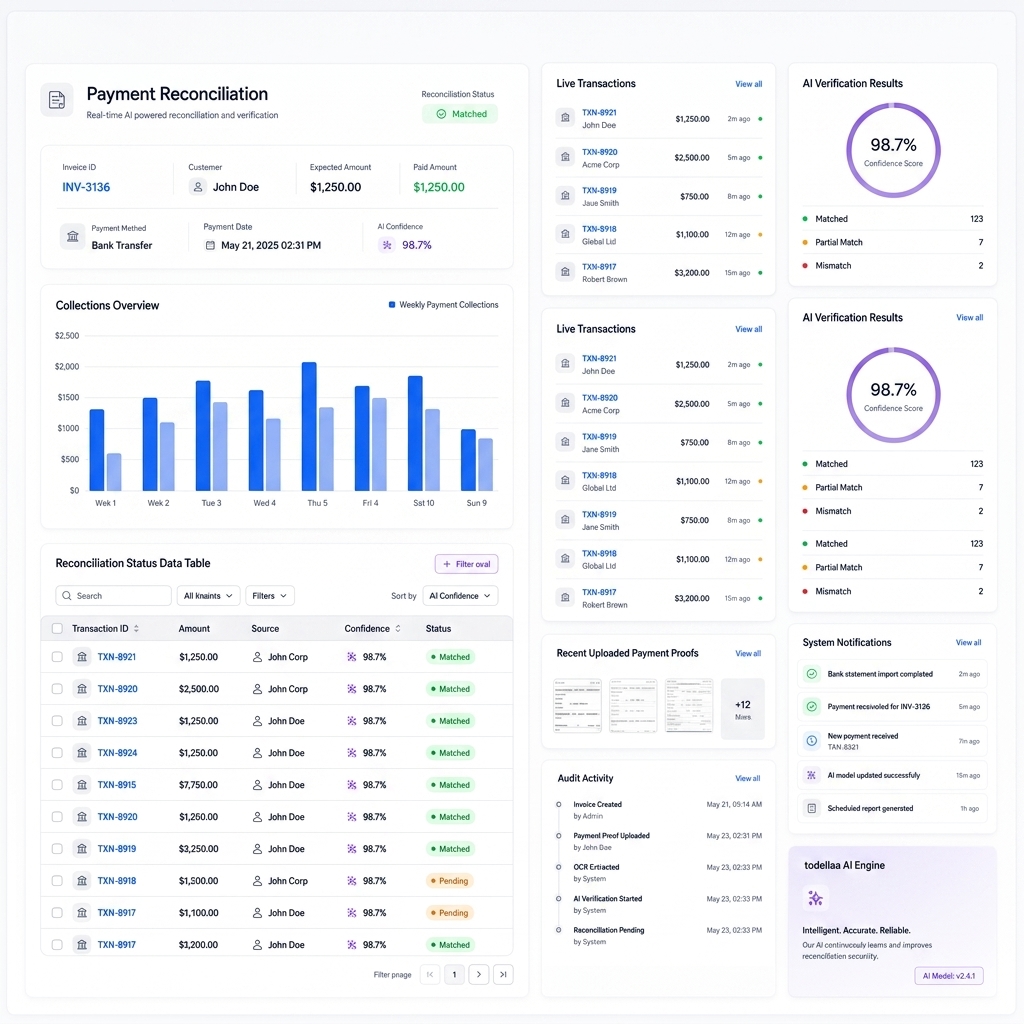
Task: Select the TXN-8919 $3,250.00 row checkbox
Action: [x=57, y=849]
